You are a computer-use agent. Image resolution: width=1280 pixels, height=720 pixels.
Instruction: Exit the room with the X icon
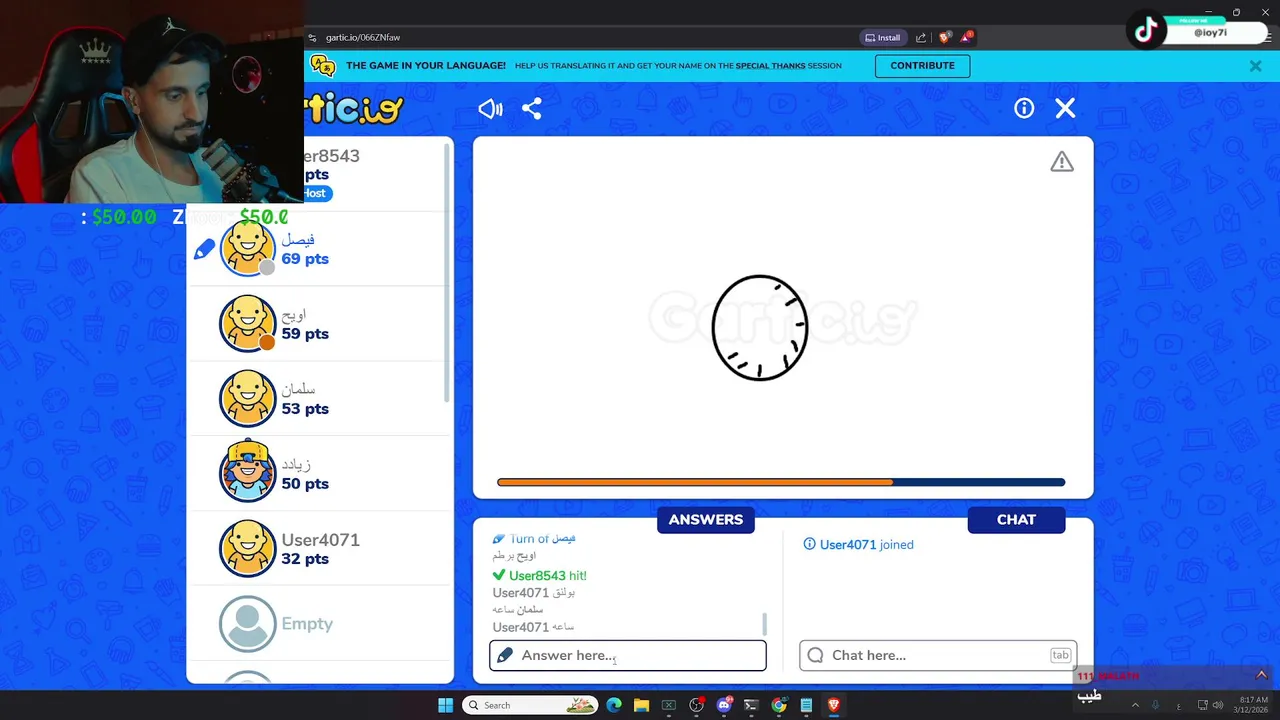1065,108
